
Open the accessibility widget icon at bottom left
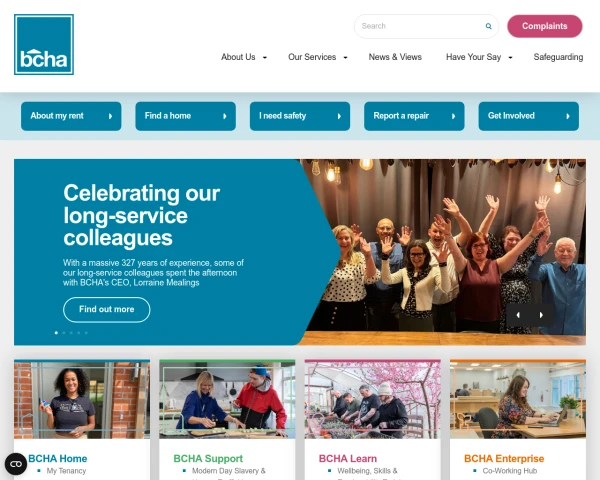16,464
